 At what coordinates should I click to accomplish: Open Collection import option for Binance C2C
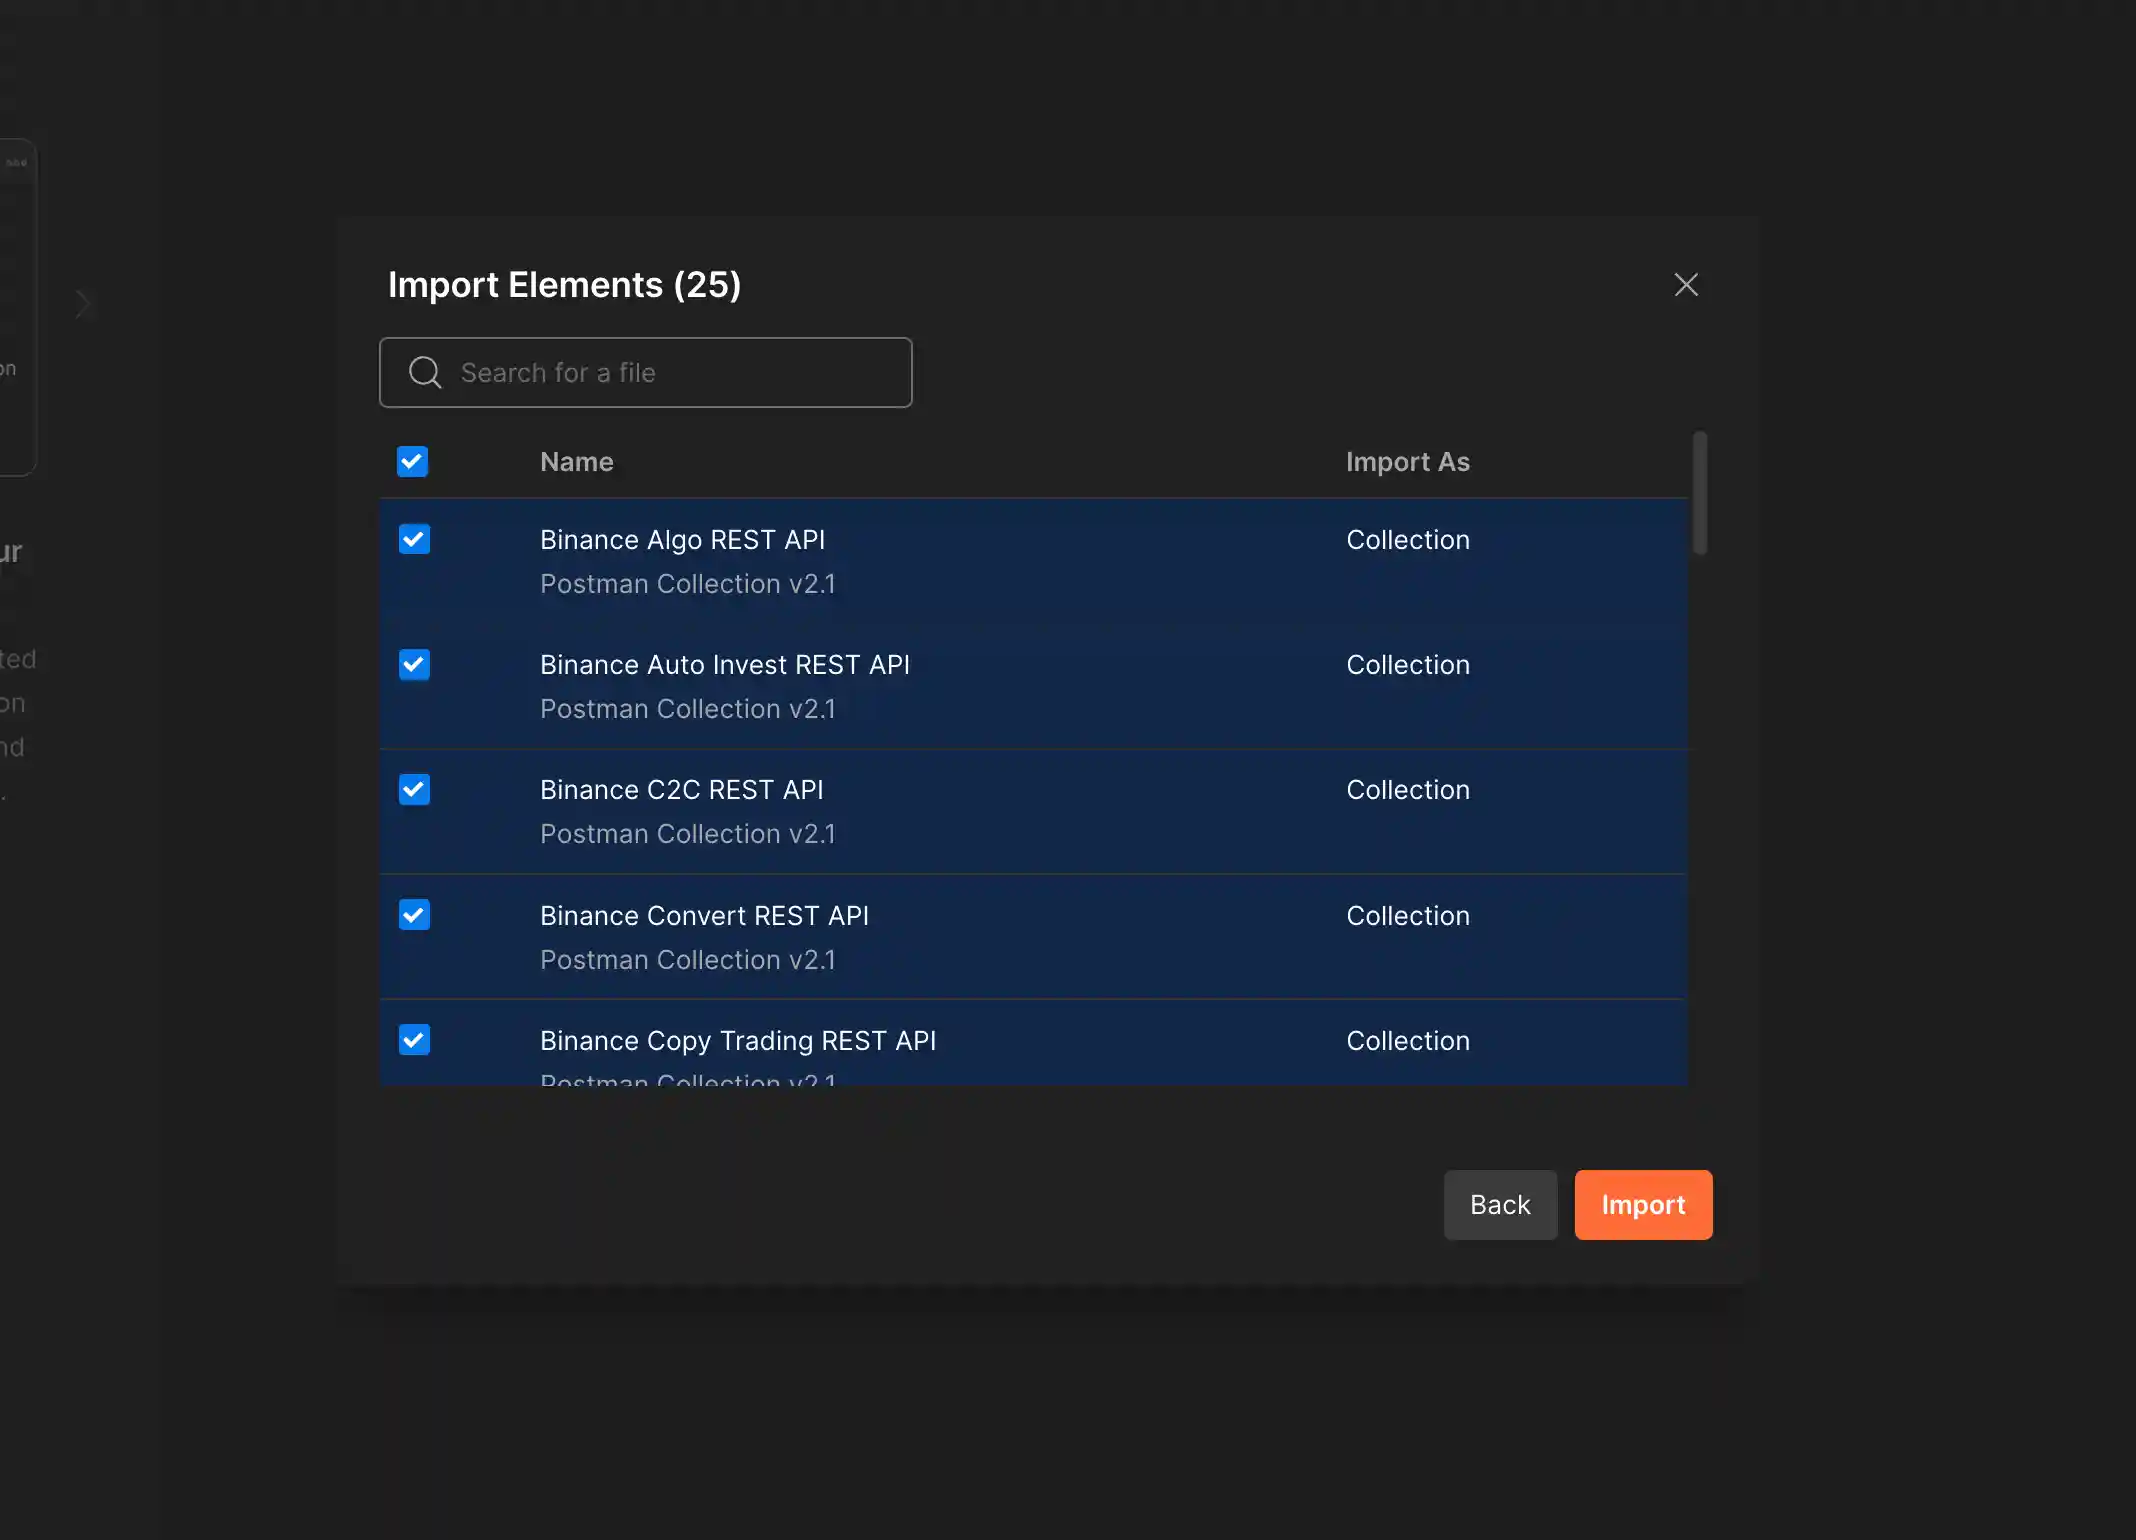click(1408, 789)
